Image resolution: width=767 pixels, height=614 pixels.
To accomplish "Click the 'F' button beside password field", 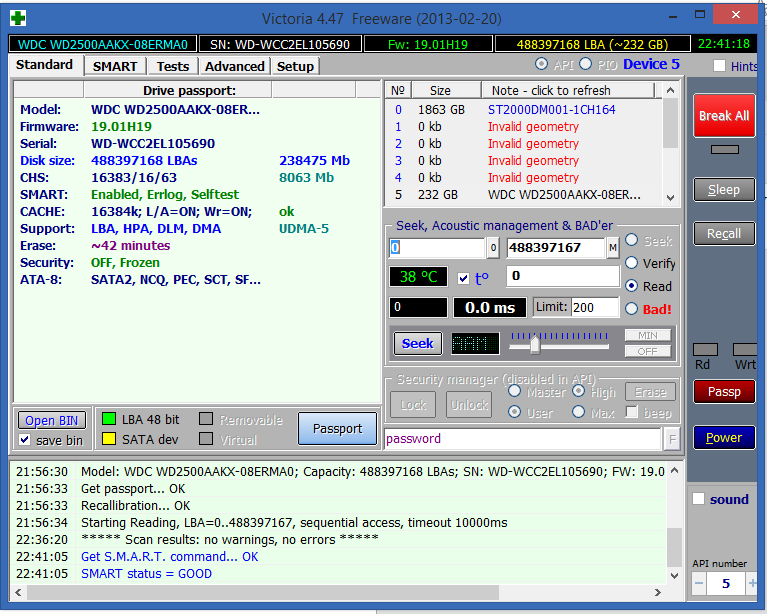I will (x=672, y=438).
